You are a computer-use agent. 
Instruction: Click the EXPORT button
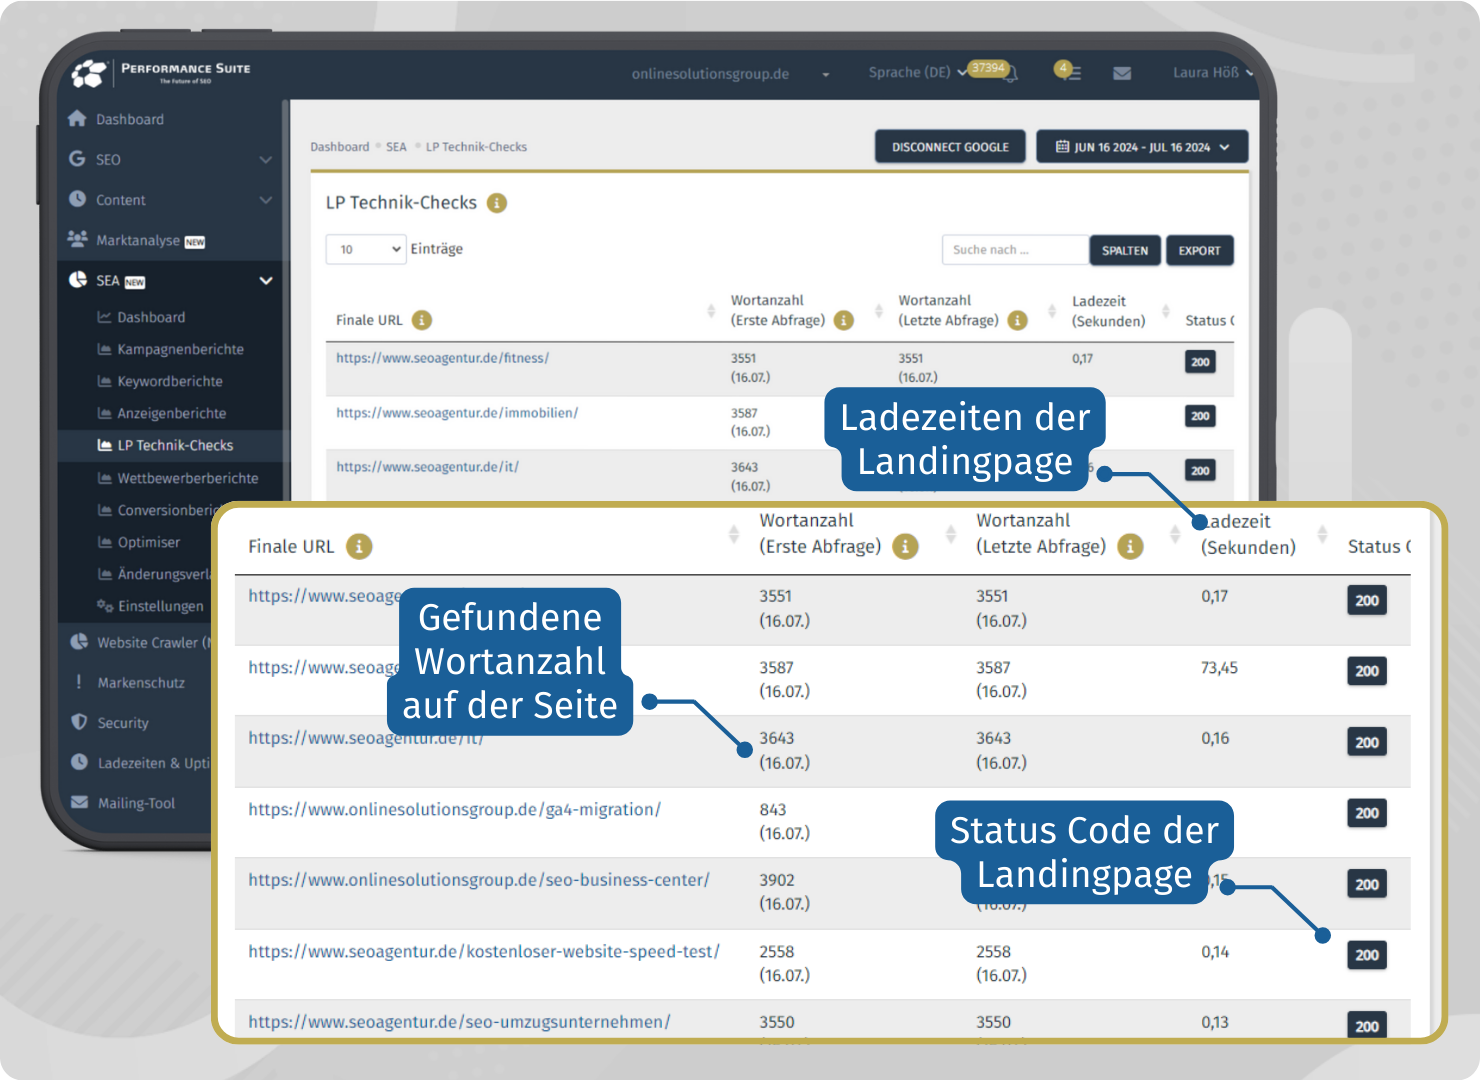coord(1199,250)
